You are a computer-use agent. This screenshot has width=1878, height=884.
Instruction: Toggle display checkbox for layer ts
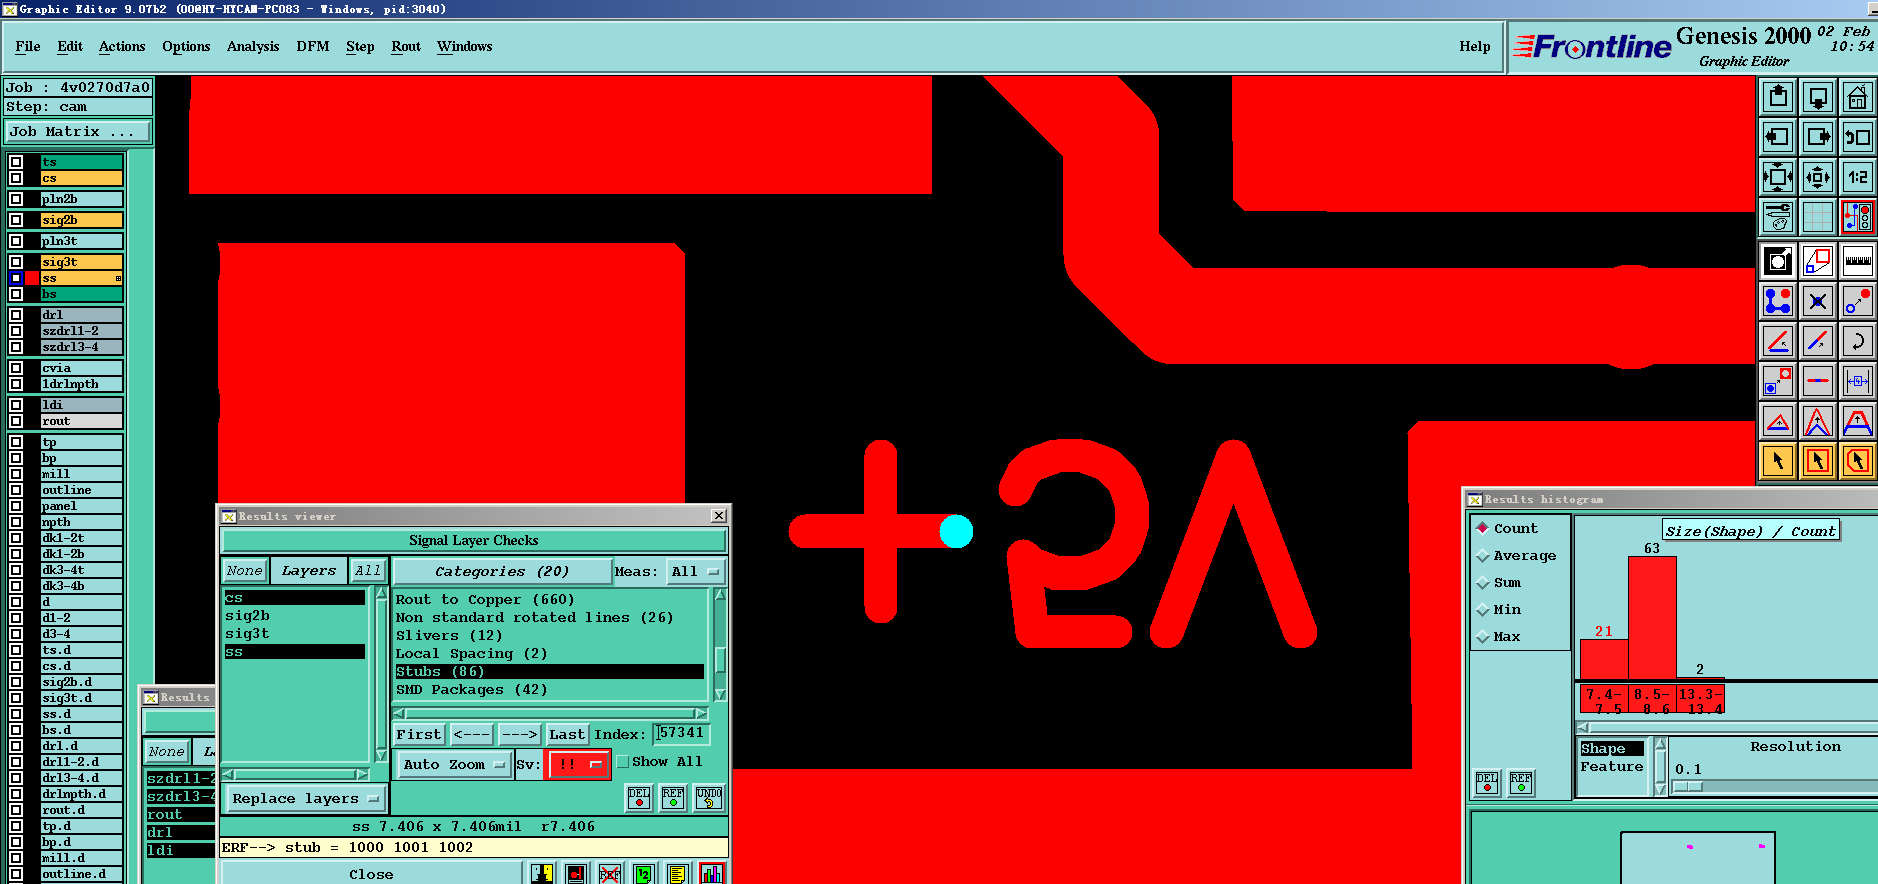(x=16, y=162)
